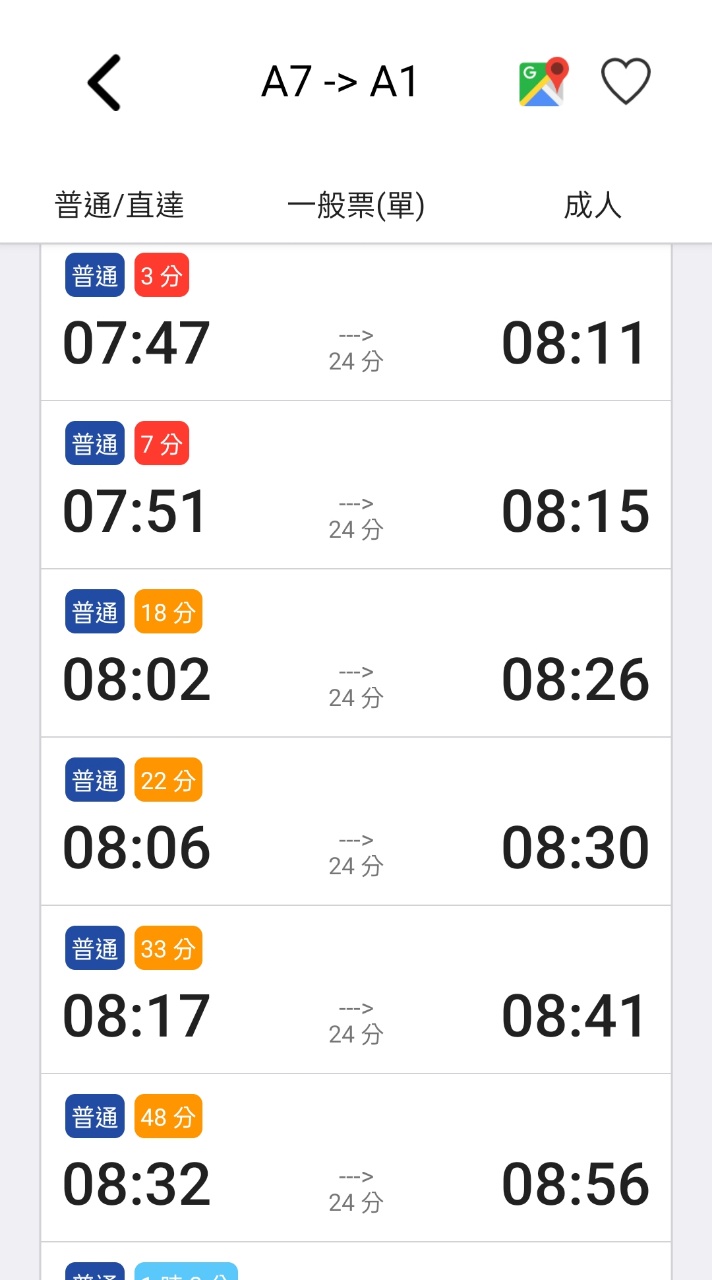Image resolution: width=712 pixels, height=1280 pixels.
Task: Open the 成人 passenger type selector
Action: 593,206
